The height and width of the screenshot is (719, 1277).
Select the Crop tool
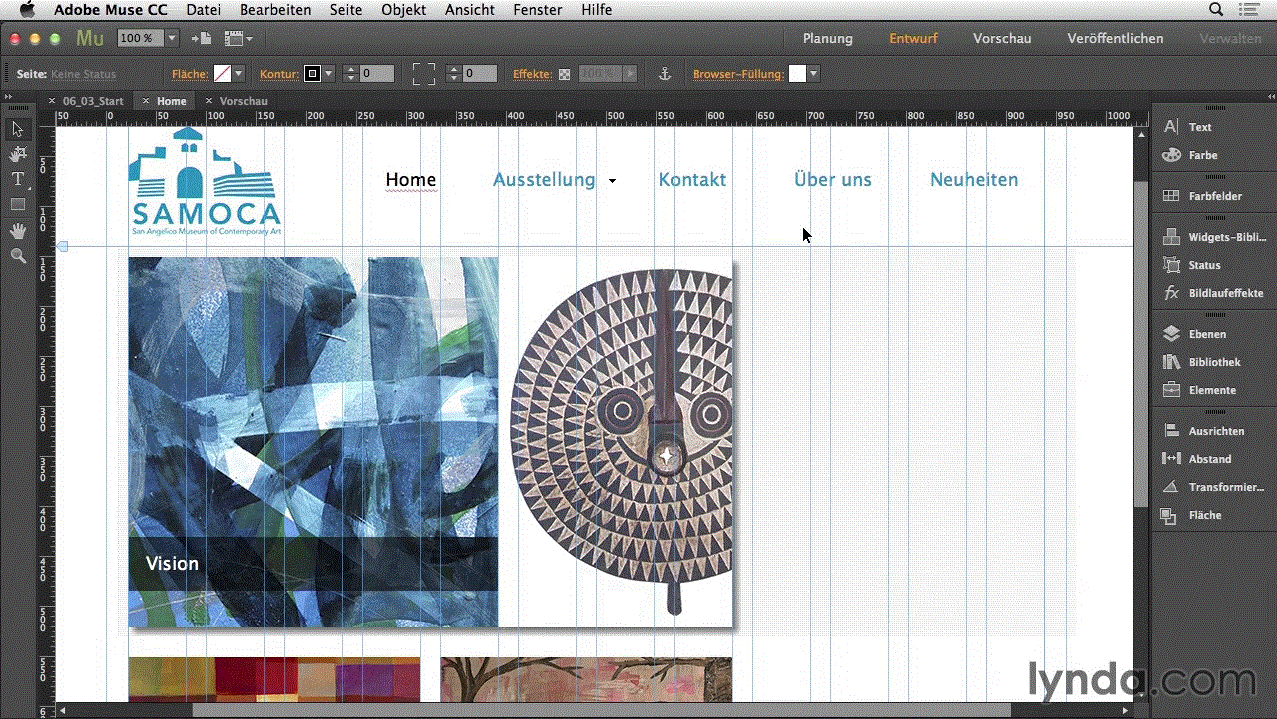click(x=18, y=154)
